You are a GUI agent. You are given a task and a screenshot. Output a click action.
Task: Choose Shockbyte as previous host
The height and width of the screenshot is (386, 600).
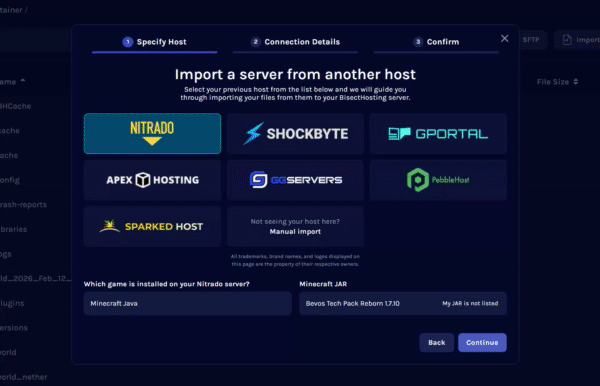[x=295, y=134]
